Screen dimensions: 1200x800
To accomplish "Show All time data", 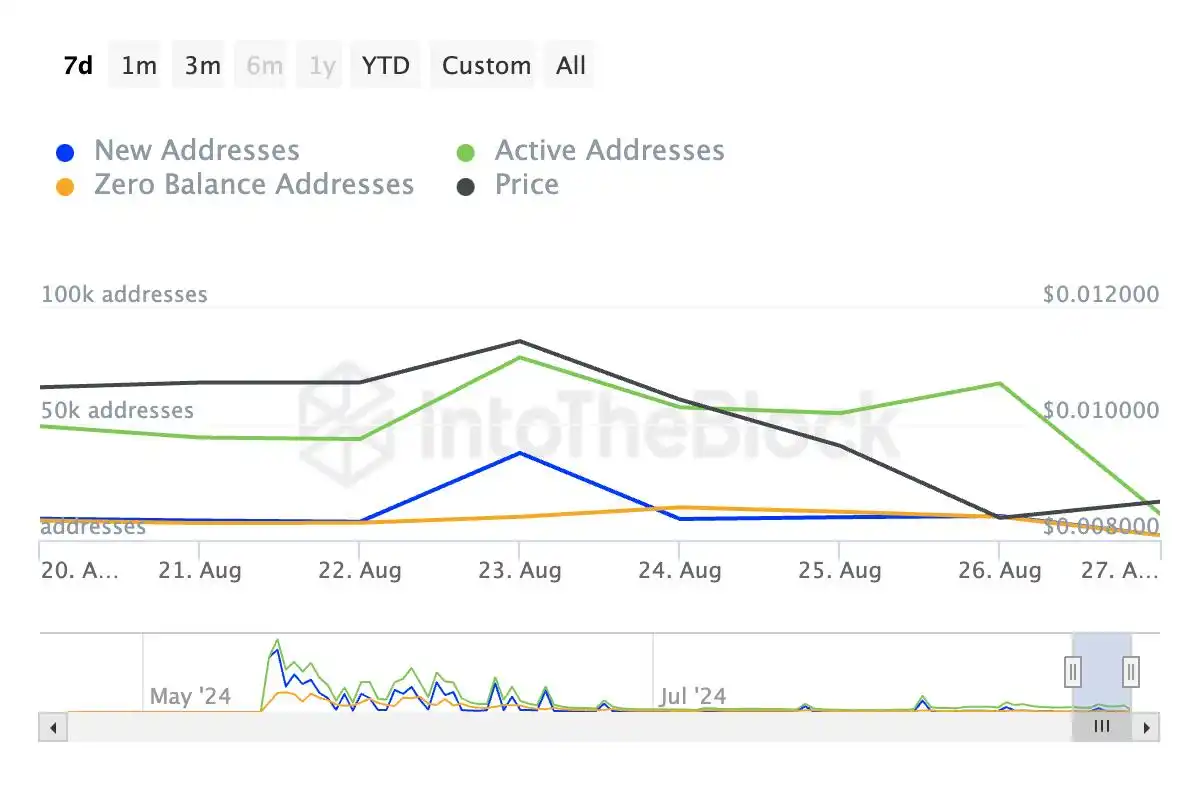I will (x=571, y=66).
